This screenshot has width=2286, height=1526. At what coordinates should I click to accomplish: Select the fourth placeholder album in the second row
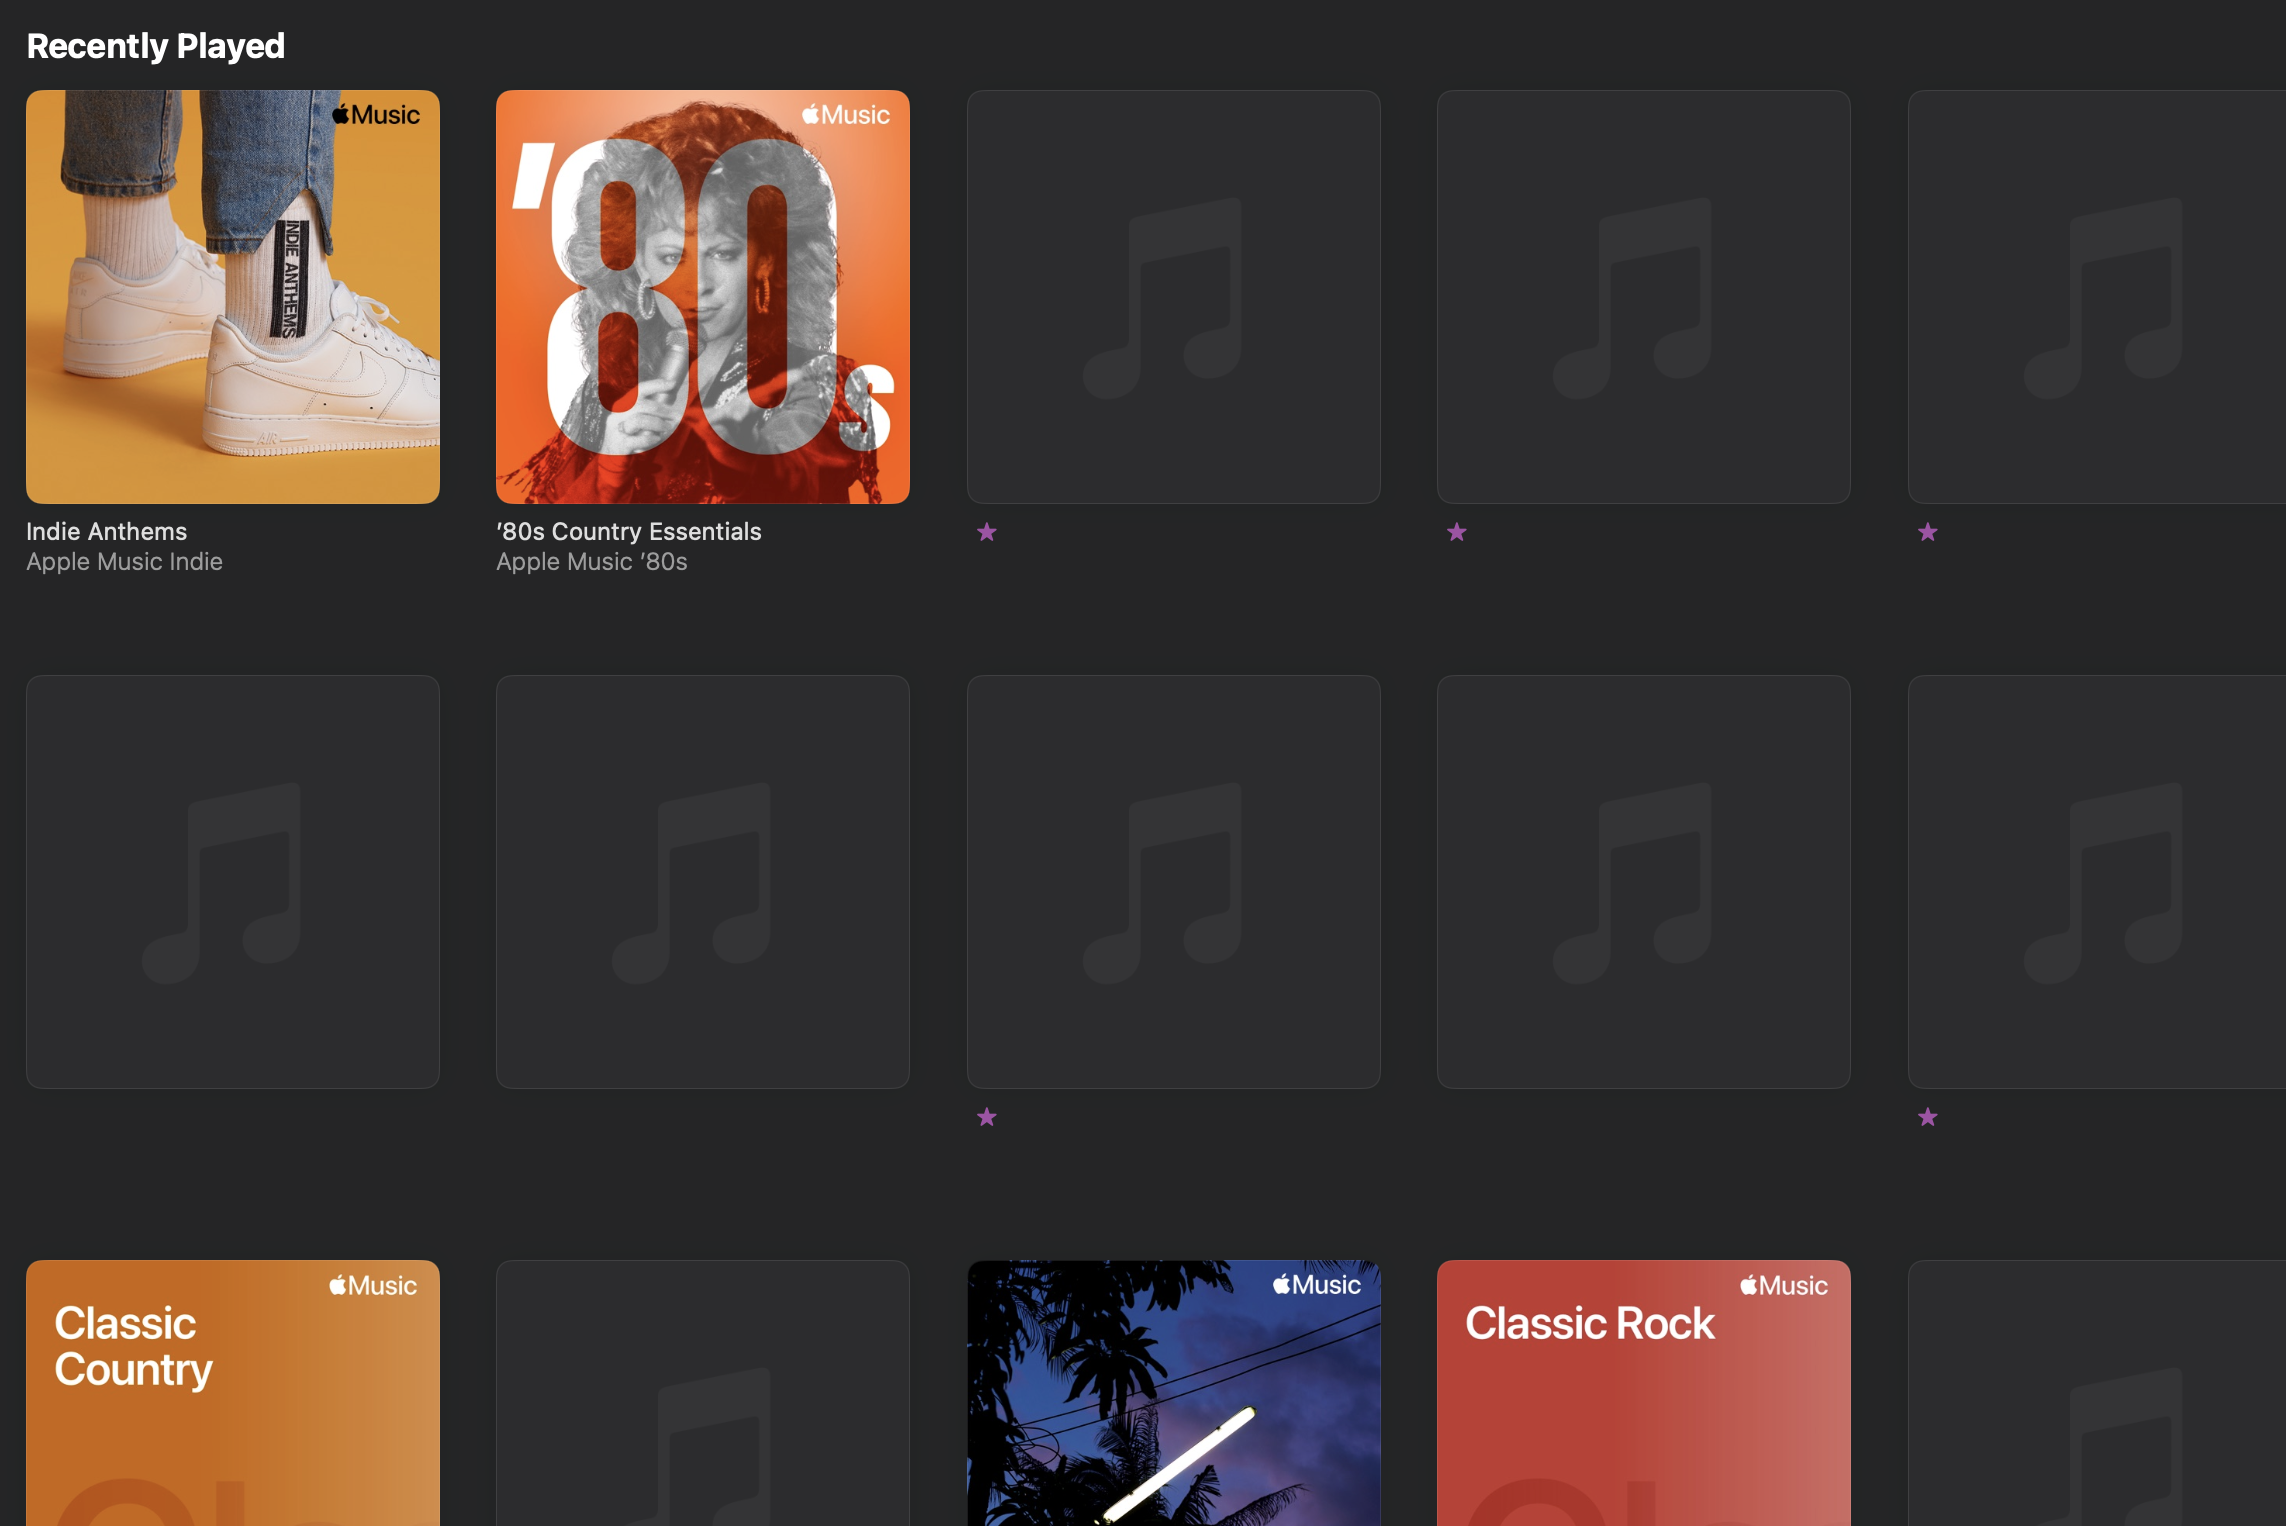click(x=1643, y=881)
